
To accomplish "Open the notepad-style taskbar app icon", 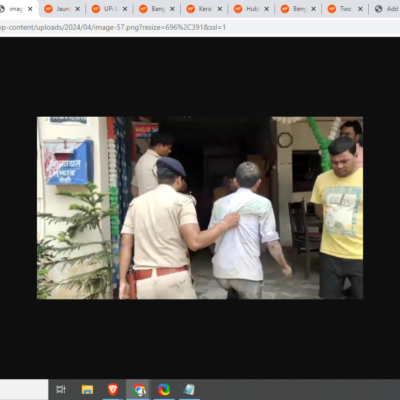I will point(189,389).
